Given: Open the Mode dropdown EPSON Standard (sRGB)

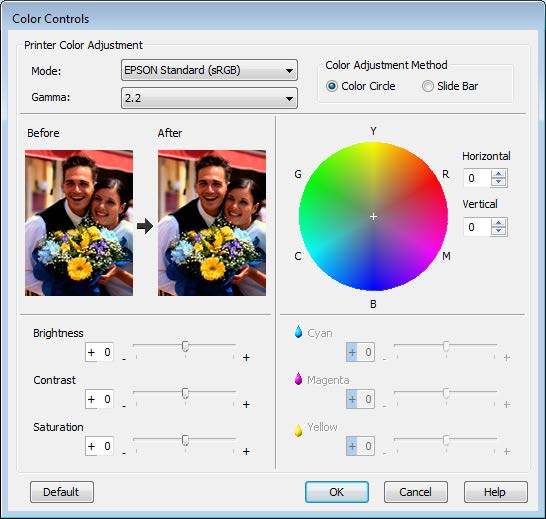Looking at the screenshot, I should (209, 70).
